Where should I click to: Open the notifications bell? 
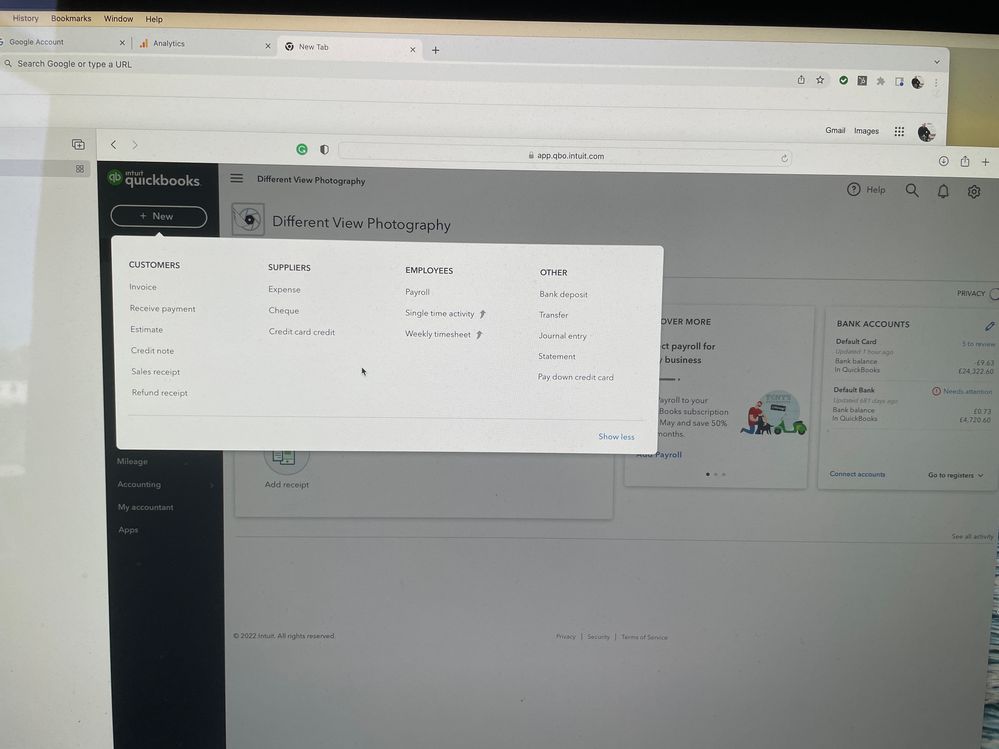click(943, 191)
